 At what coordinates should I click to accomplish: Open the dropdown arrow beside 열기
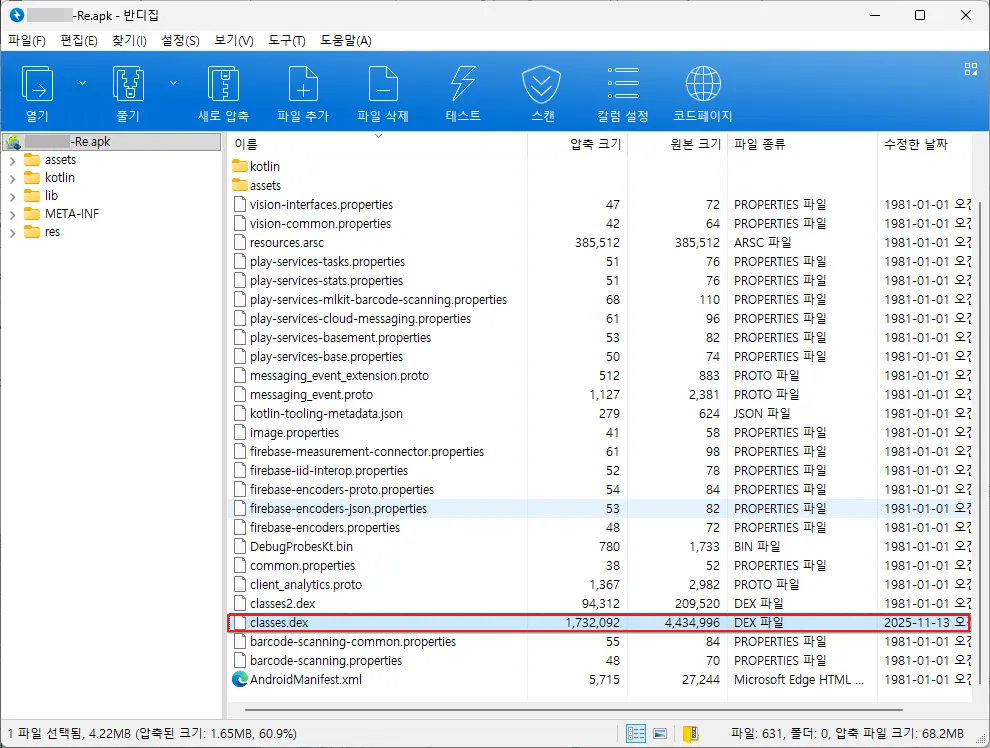[x=82, y=83]
